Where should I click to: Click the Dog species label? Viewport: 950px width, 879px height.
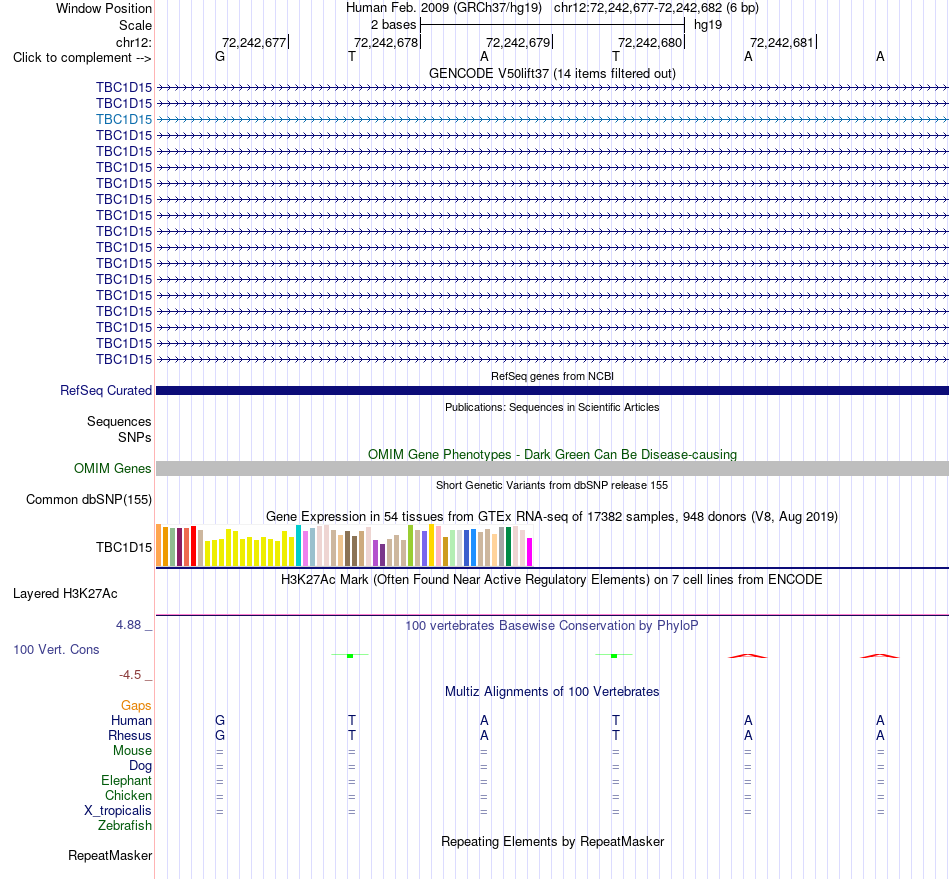(x=140, y=766)
